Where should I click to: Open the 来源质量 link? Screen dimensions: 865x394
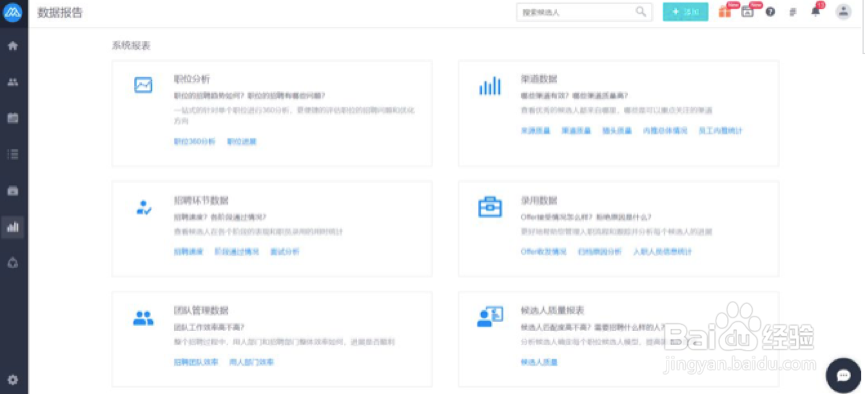point(536,131)
